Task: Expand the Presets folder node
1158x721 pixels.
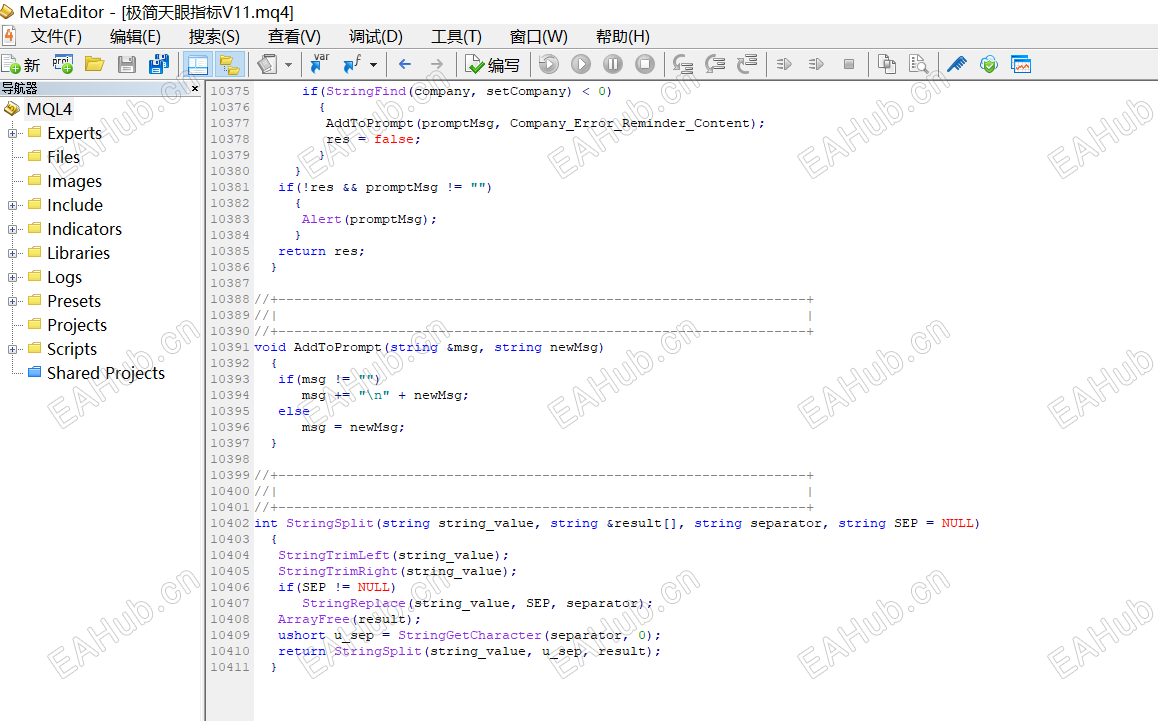Action: (12, 301)
